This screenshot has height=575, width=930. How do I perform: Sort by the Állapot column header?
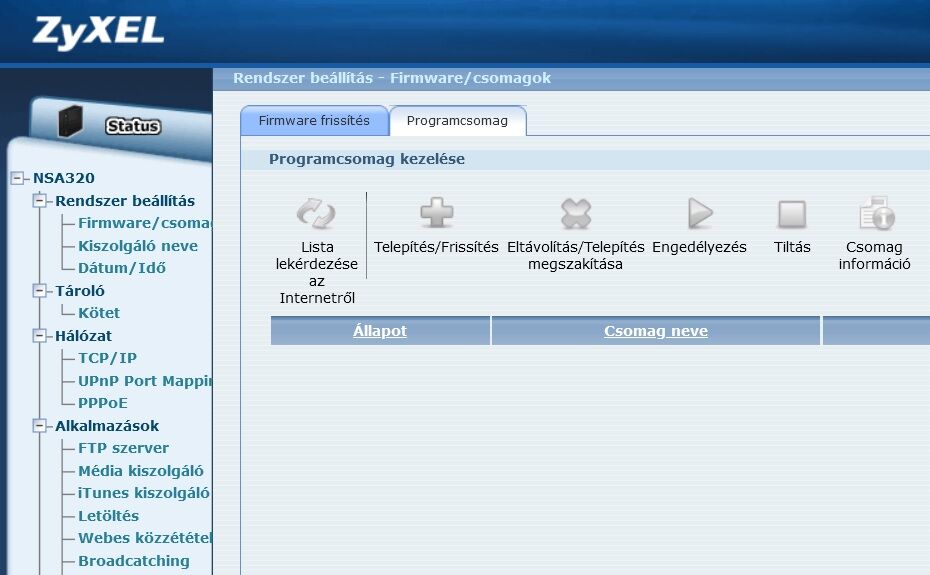point(380,331)
